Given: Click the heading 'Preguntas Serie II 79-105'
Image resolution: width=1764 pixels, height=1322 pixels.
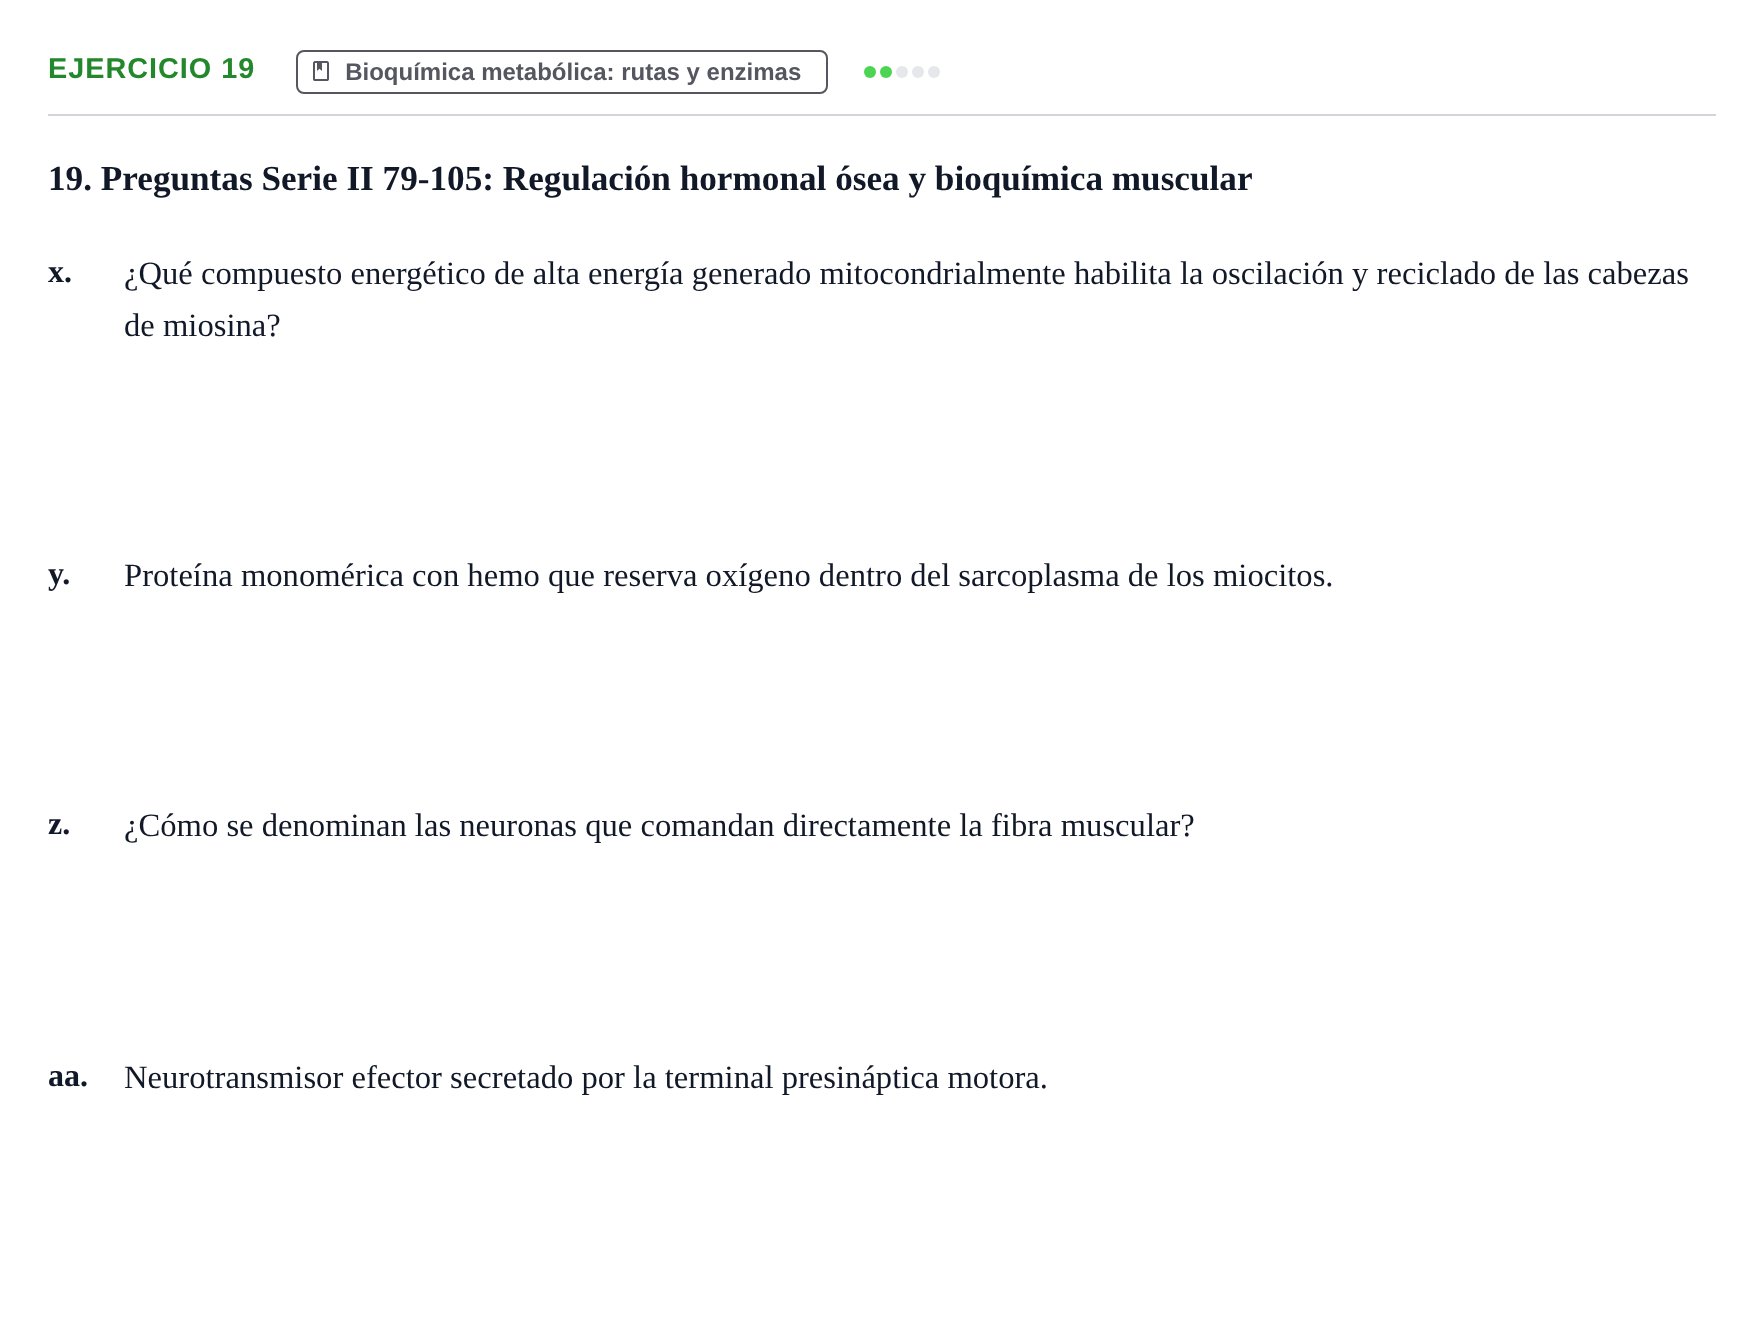Looking at the screenshot, I should (x=650, y=179).
